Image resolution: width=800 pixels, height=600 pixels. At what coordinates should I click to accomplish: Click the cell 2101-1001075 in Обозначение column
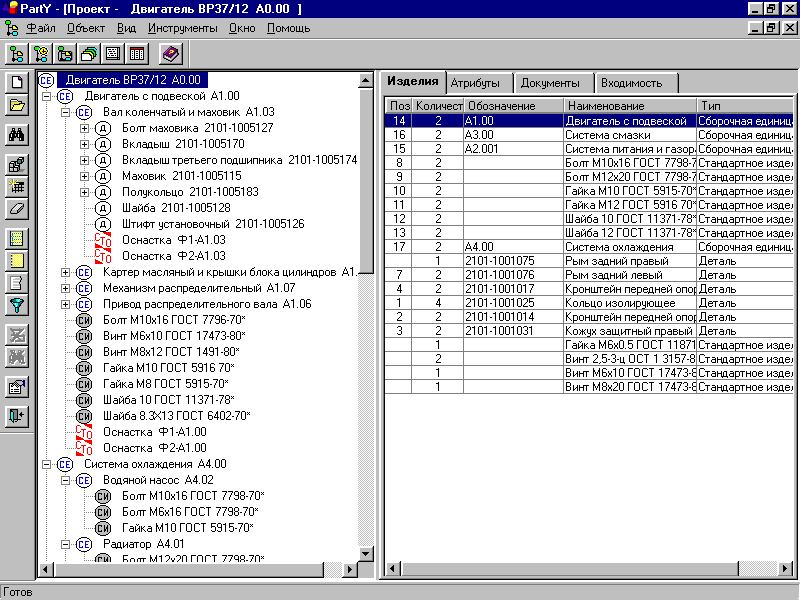click(x=514, y=261)
